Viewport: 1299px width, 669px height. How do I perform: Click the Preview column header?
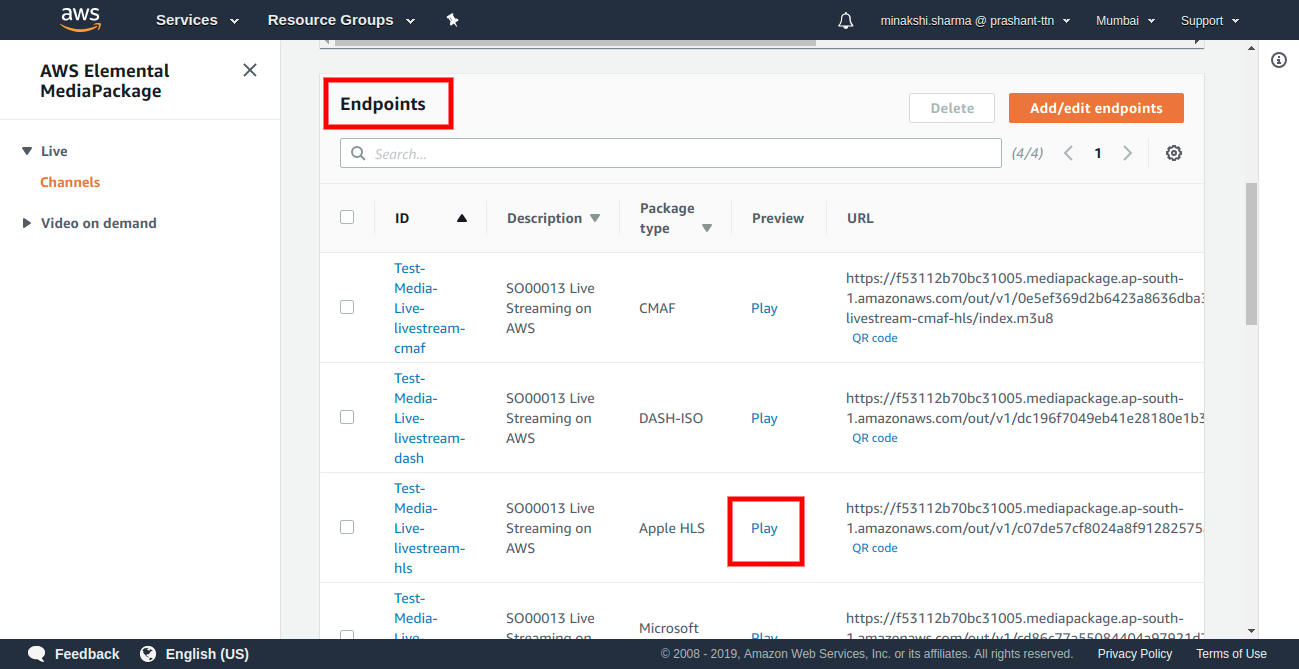778,218
